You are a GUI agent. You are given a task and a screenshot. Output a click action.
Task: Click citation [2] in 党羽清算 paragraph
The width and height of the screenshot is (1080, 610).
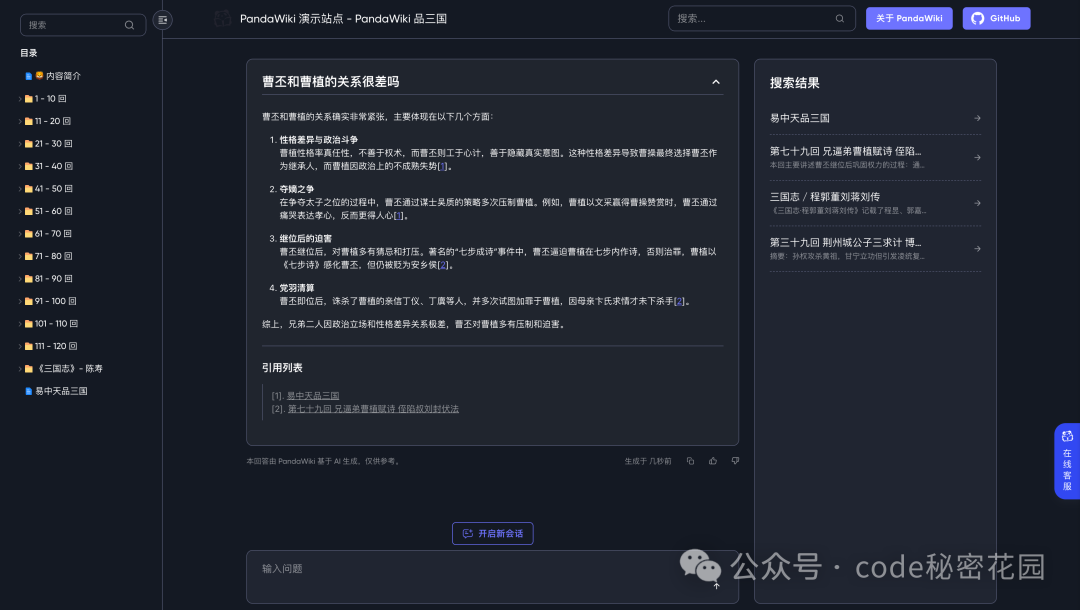680,301
